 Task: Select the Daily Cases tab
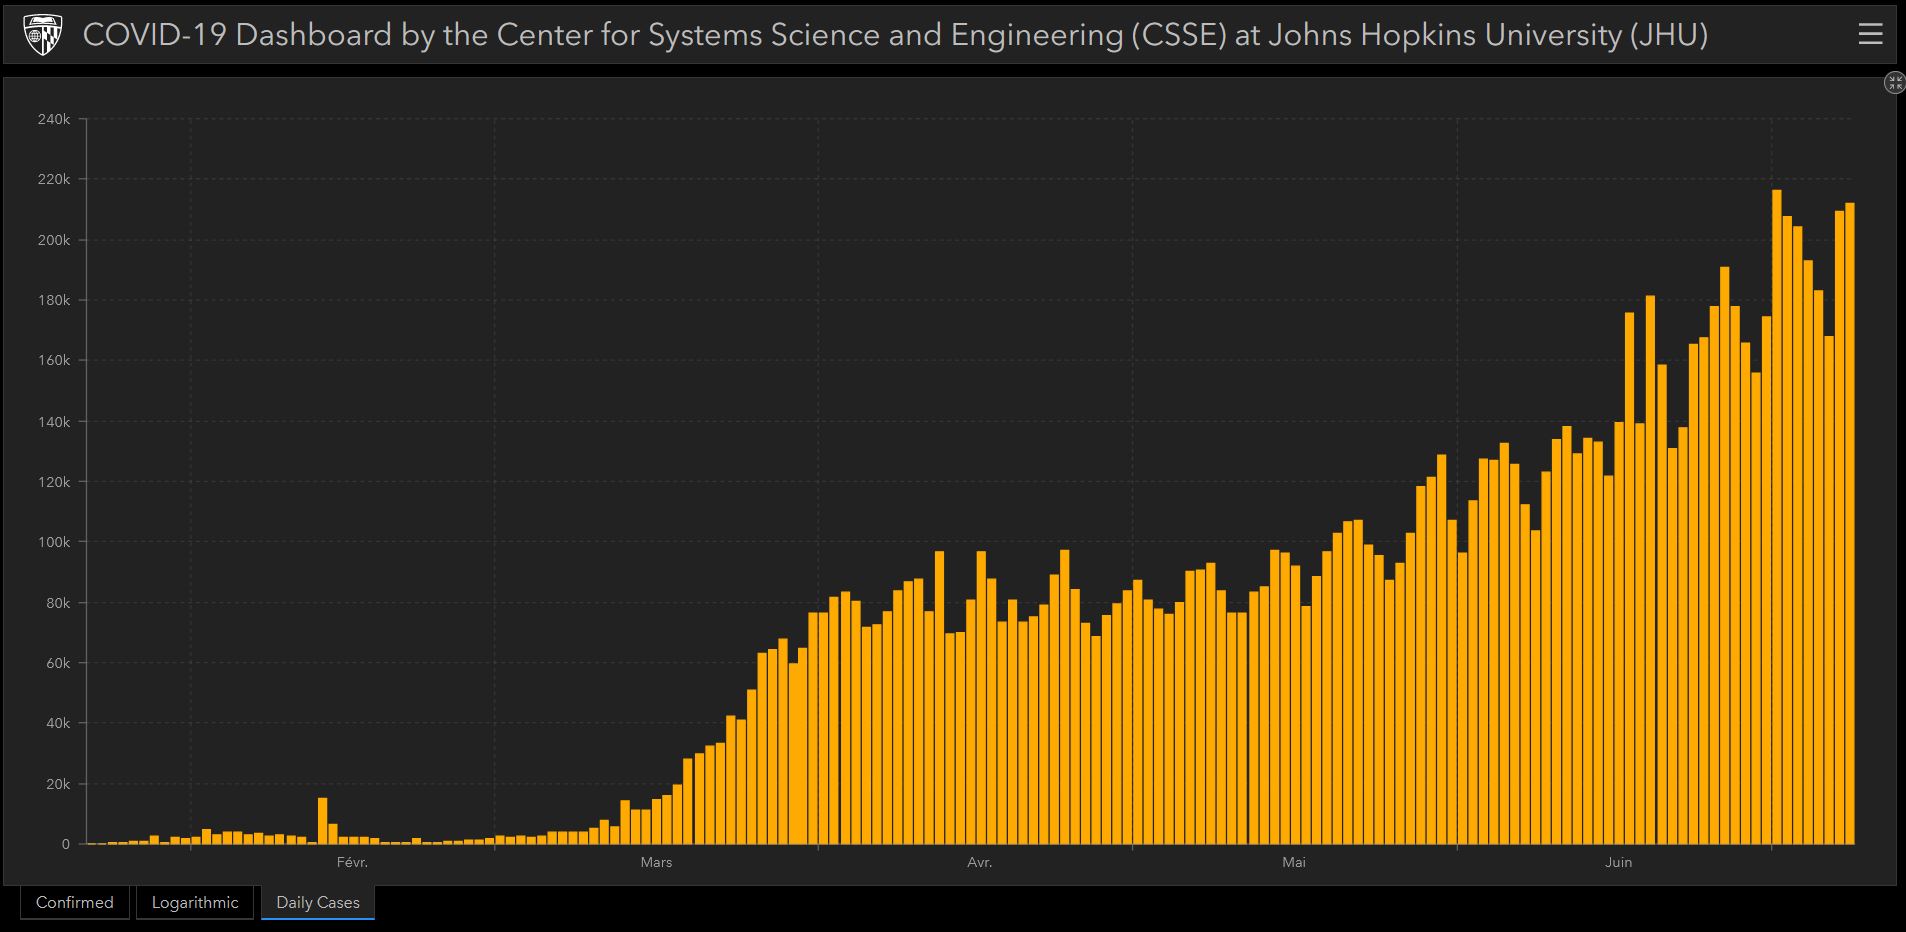click(318, 902)
